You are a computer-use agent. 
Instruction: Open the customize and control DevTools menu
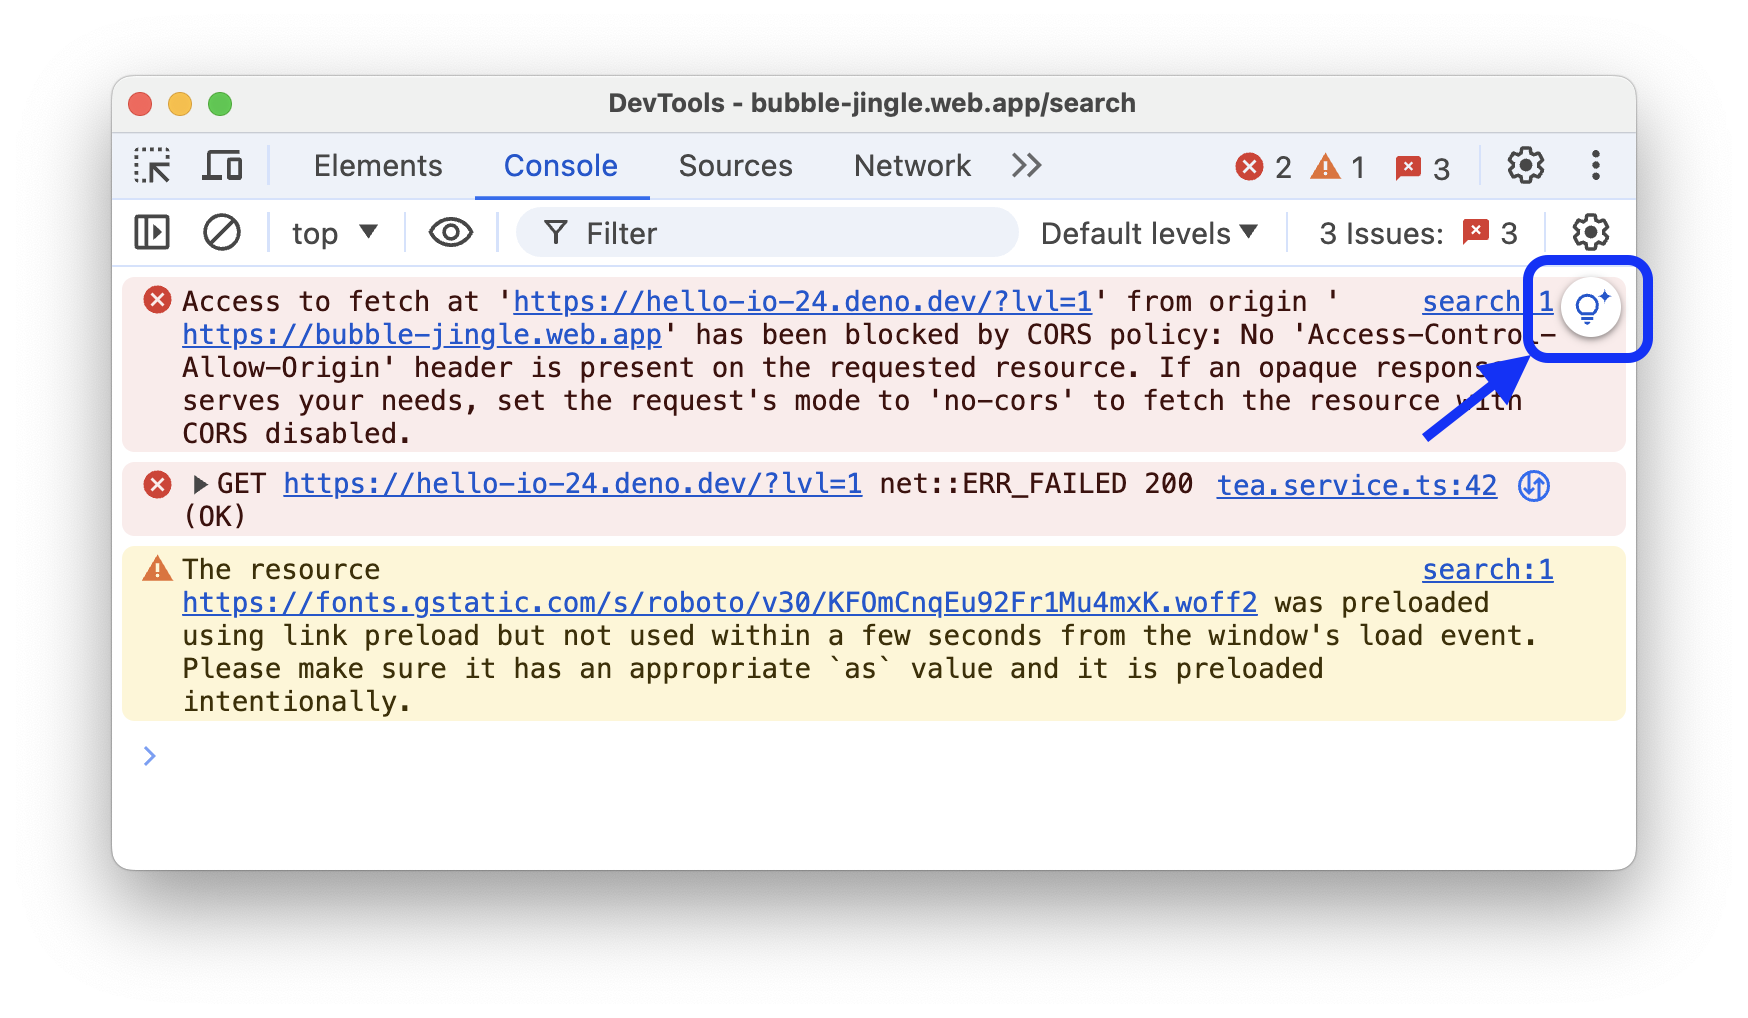click(1595, 165)
